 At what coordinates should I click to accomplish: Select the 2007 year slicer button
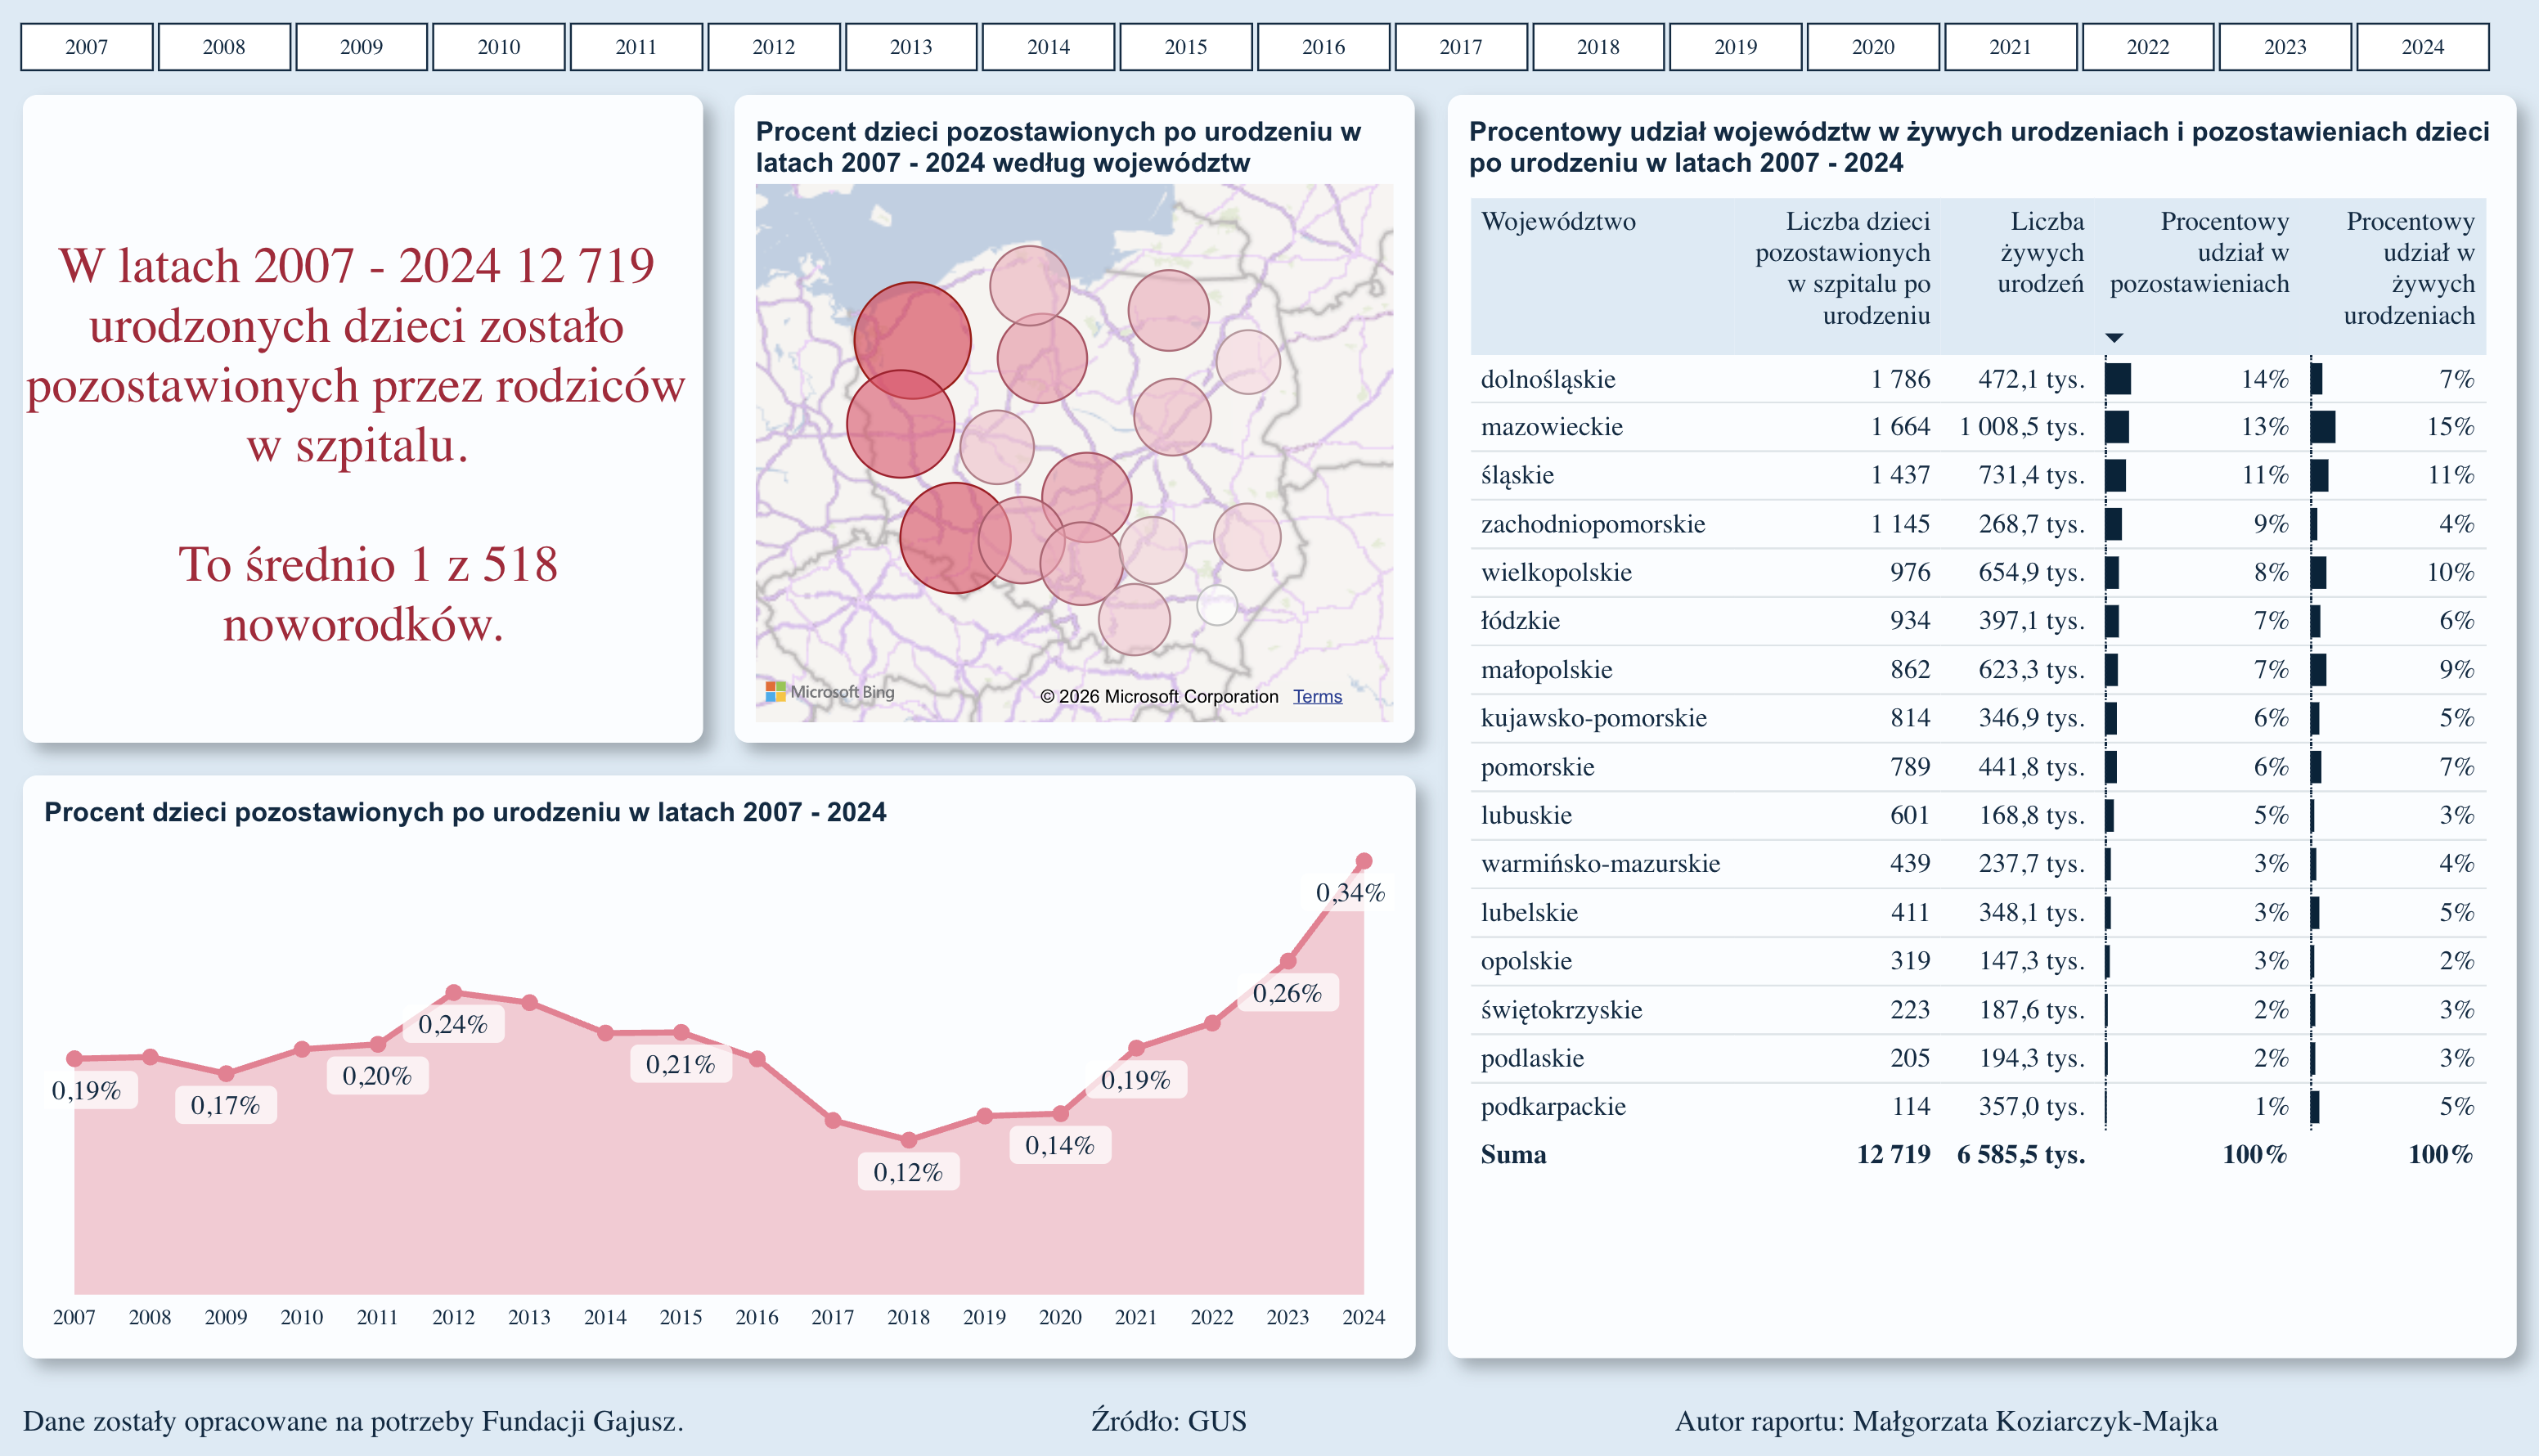tap(87, 47)
